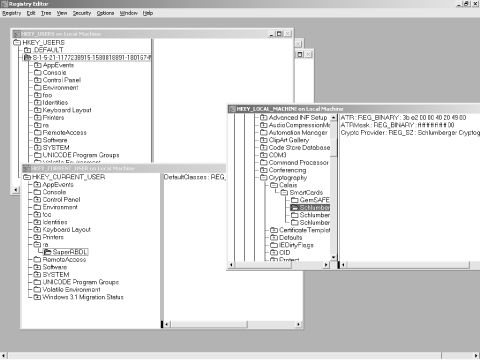Screen dimensions: 481x360
Task: Select Printers in HKEY_CURRENT_USER window
Action: tap(53, 237)
